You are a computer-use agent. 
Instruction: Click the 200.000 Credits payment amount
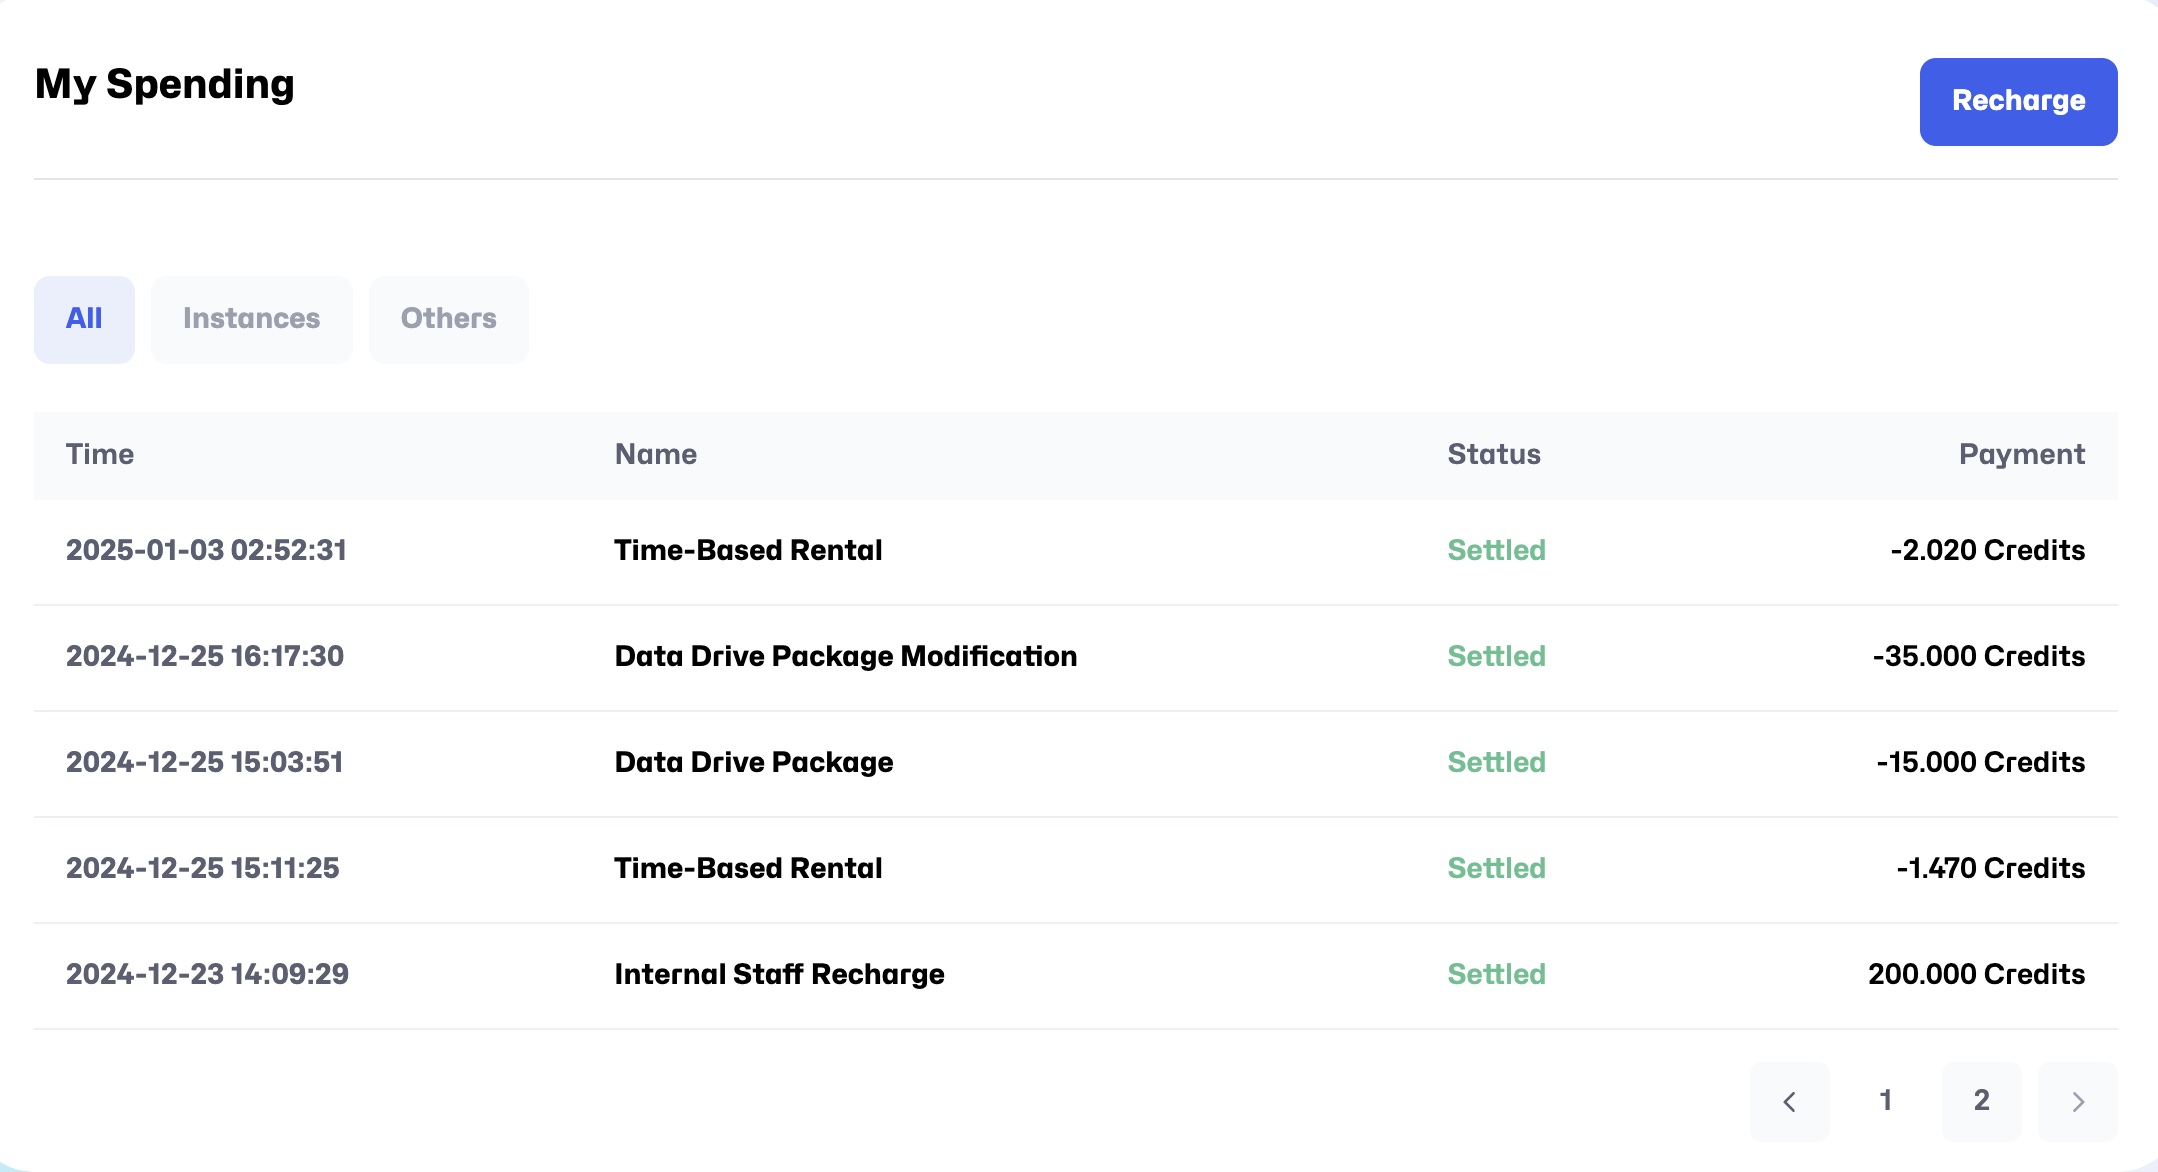(x=1976, y=975)
